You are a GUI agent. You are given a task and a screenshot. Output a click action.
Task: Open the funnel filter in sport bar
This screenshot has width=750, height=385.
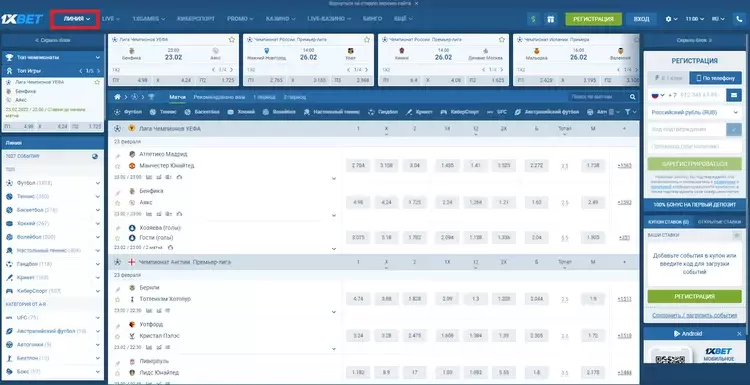coord(630,112)
